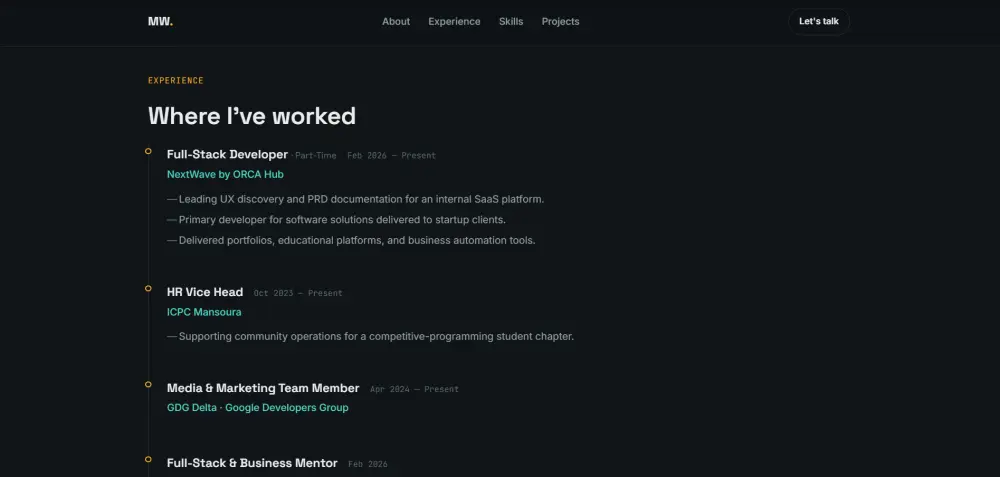Open the Projects navigation link
1000x477 pixels.
[561, 22]
